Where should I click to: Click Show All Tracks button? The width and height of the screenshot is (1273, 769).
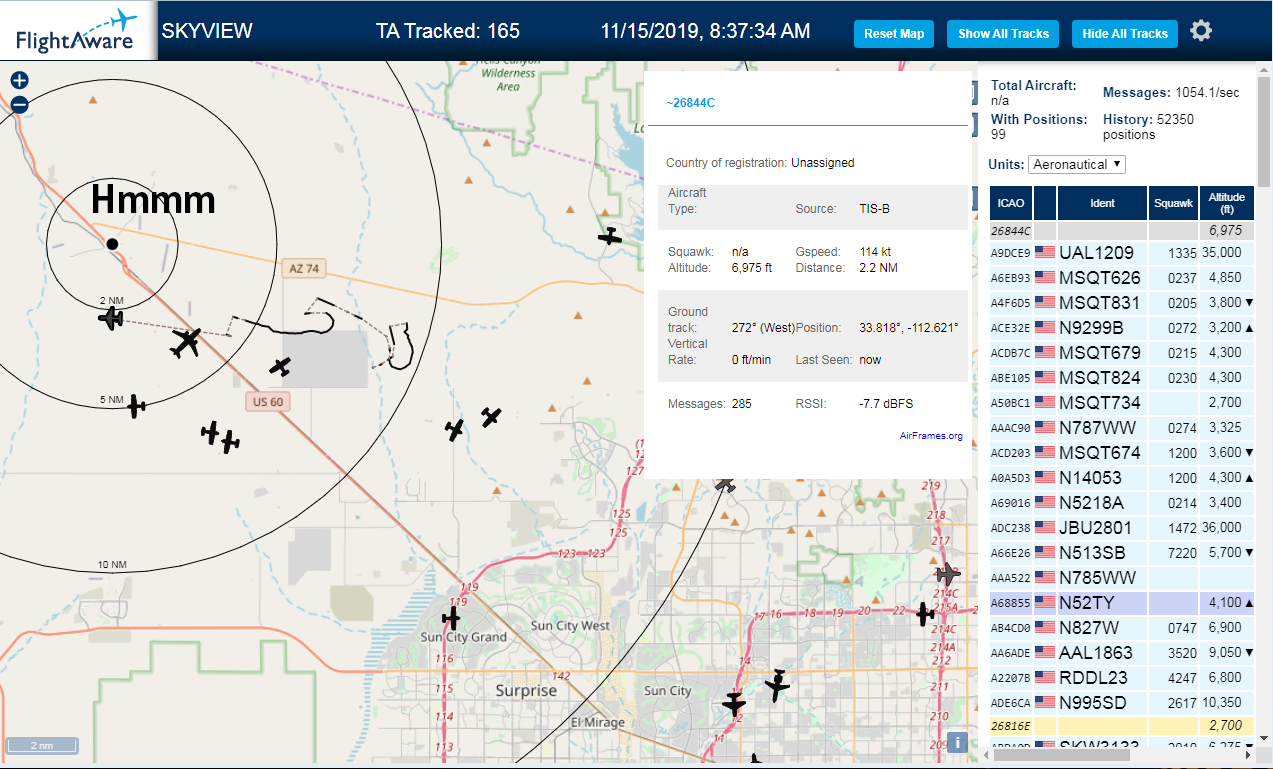click(1003, 34)
